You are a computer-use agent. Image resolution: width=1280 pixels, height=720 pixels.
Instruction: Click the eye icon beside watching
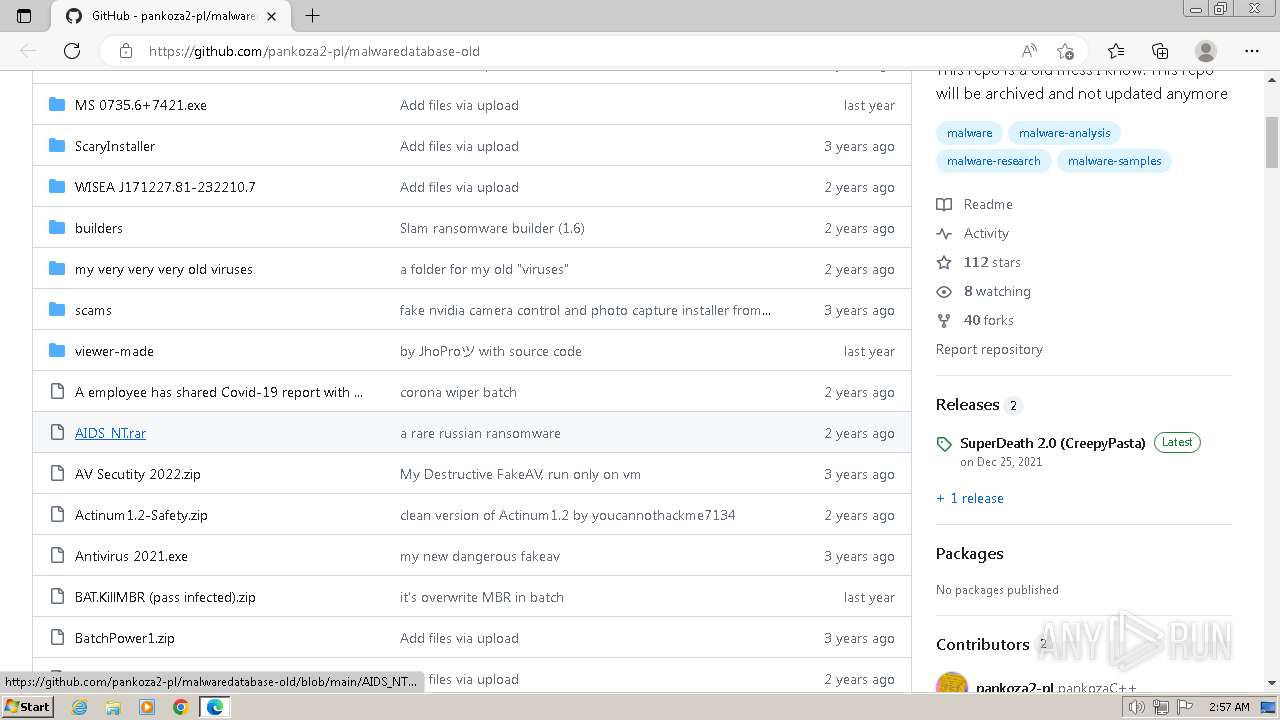(x=944, y=291)
